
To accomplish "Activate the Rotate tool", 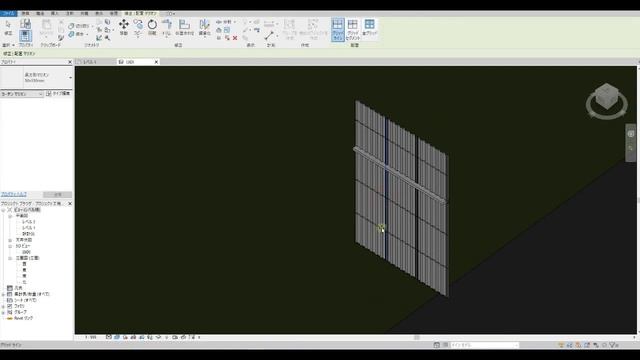I will click(x=152, y=27).
